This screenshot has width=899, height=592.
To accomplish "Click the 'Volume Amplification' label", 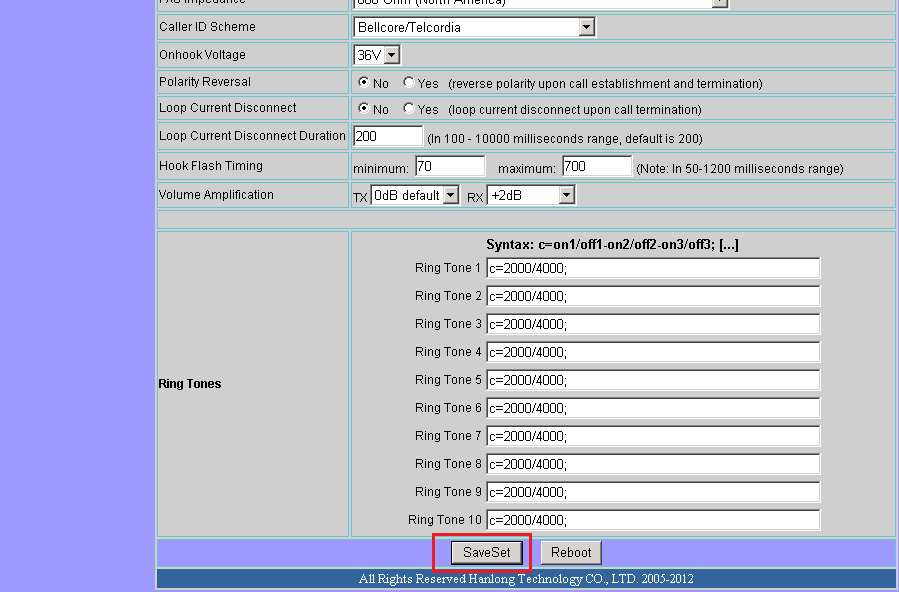I will tap(216, 195).
